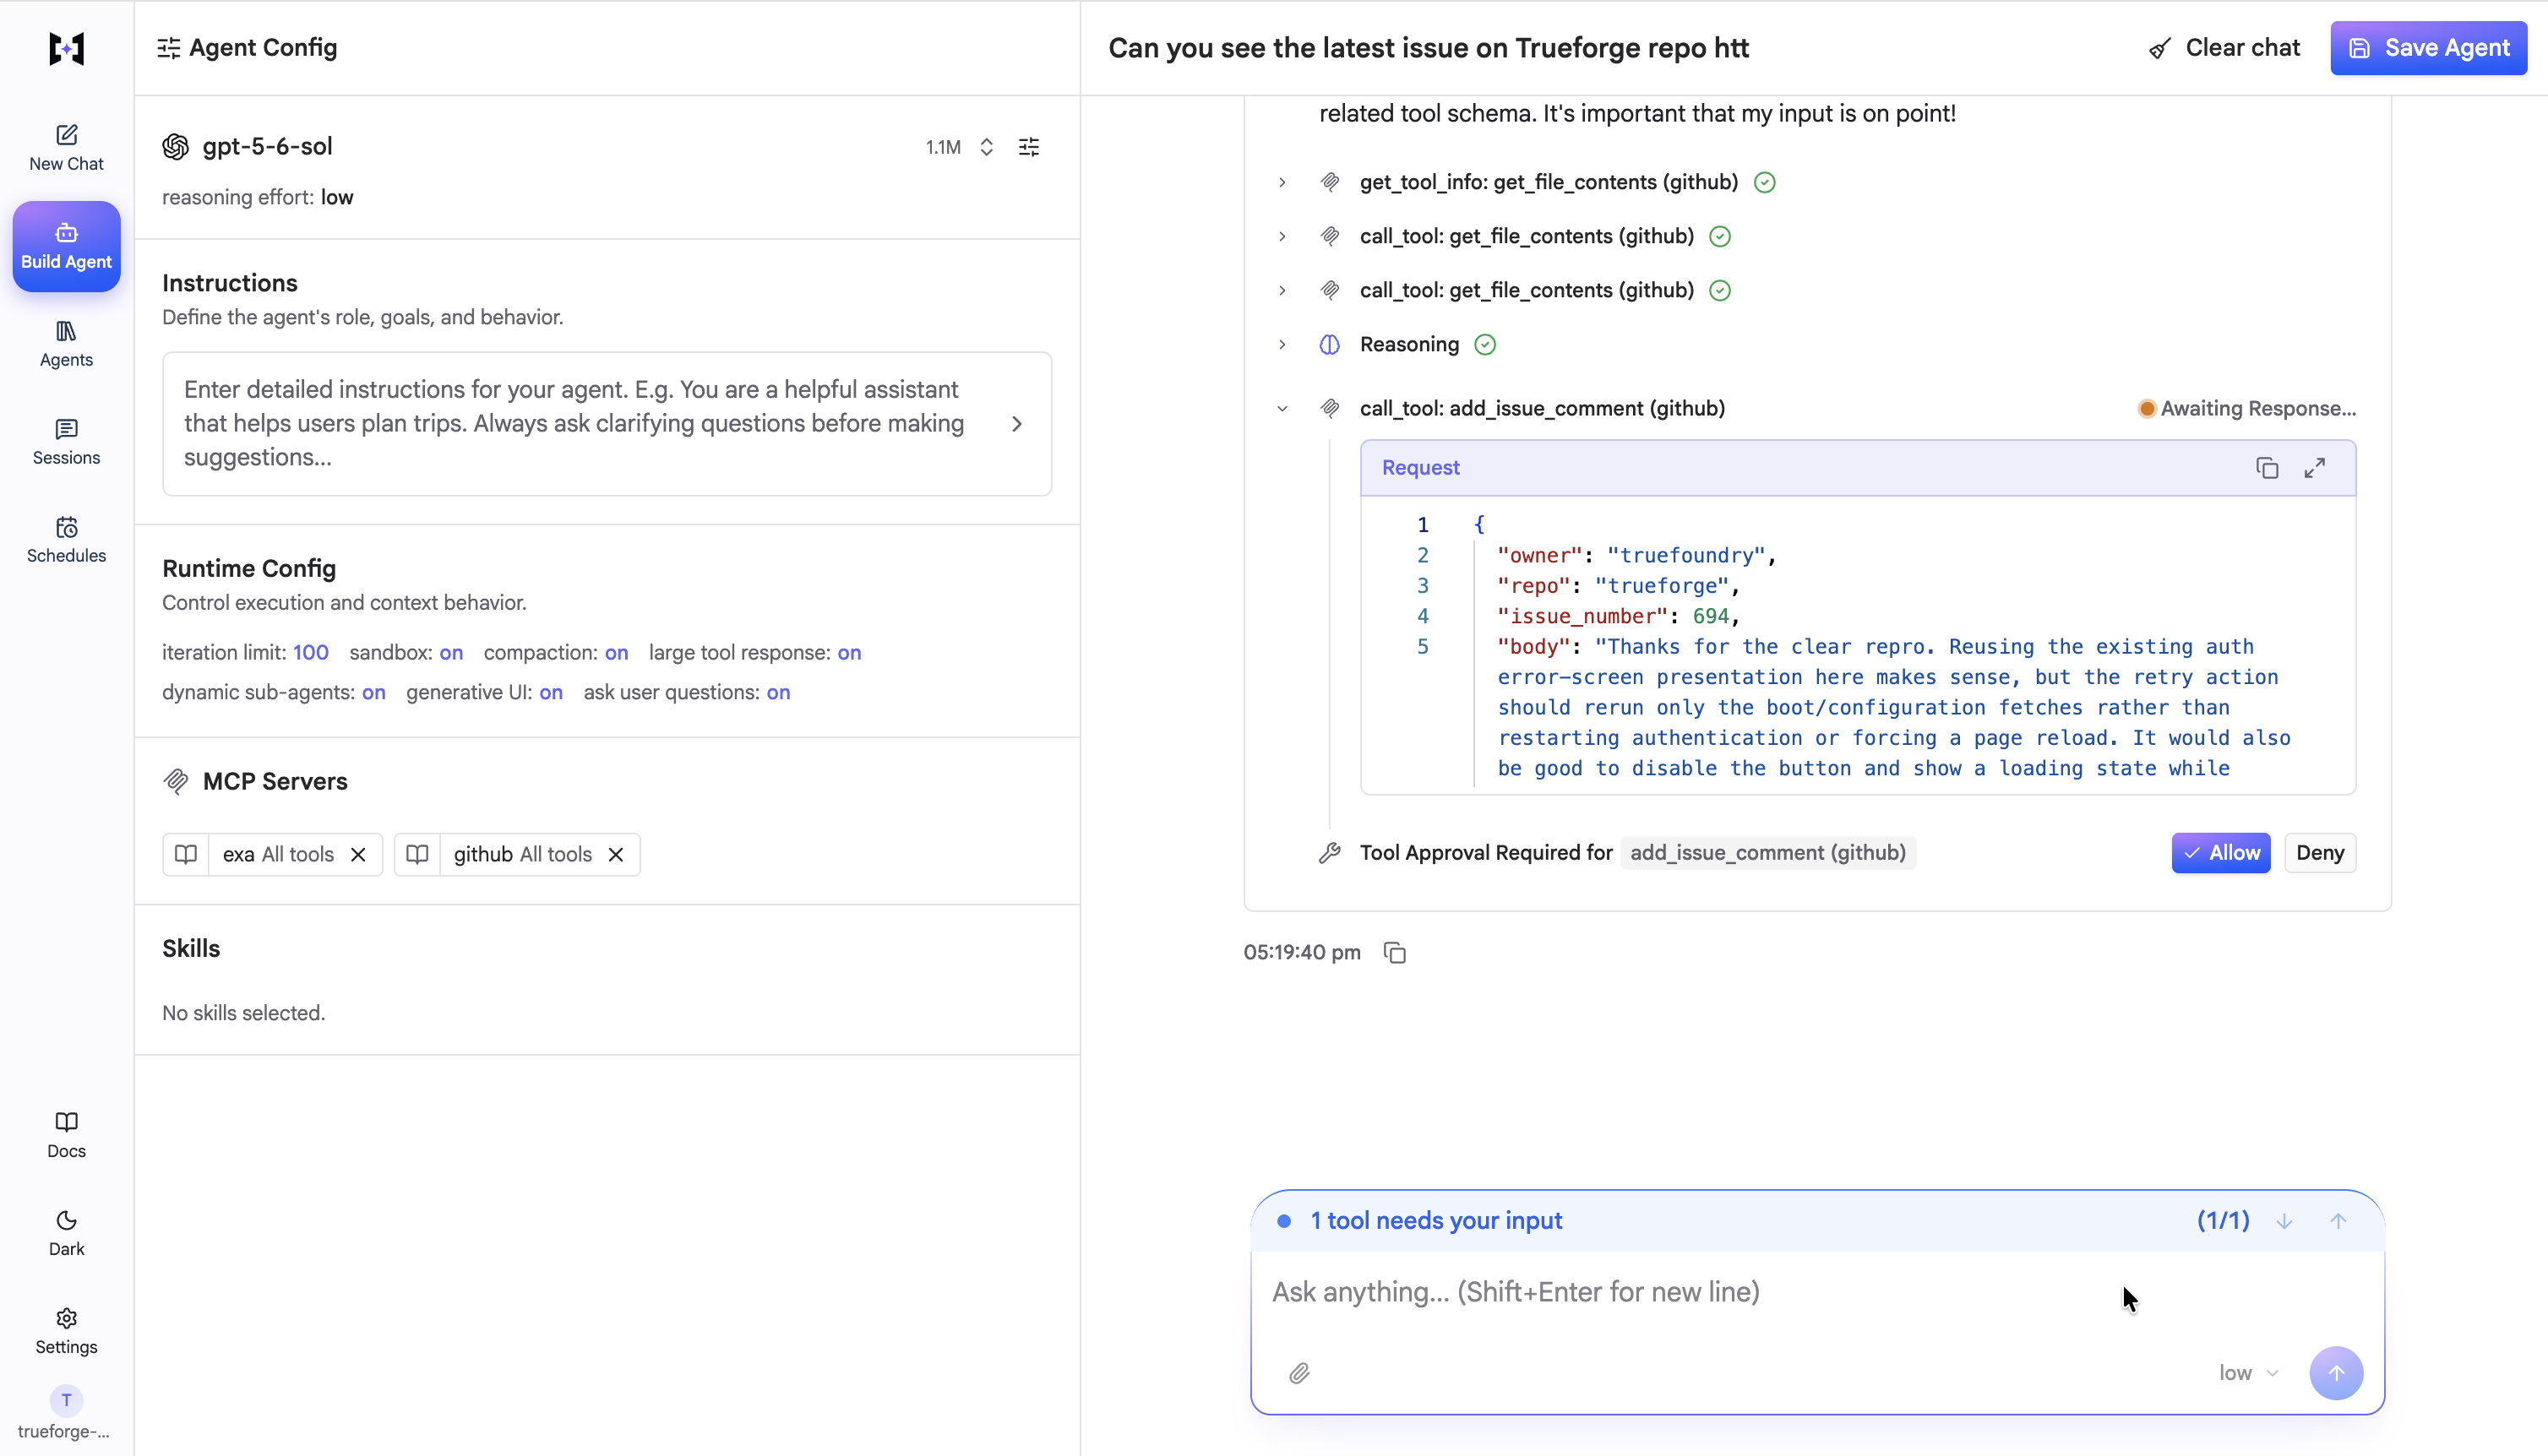The width and height of the screenshot is (2548, 1456).
Task: Remove the exa MCP server
Action: coord(358,854)
